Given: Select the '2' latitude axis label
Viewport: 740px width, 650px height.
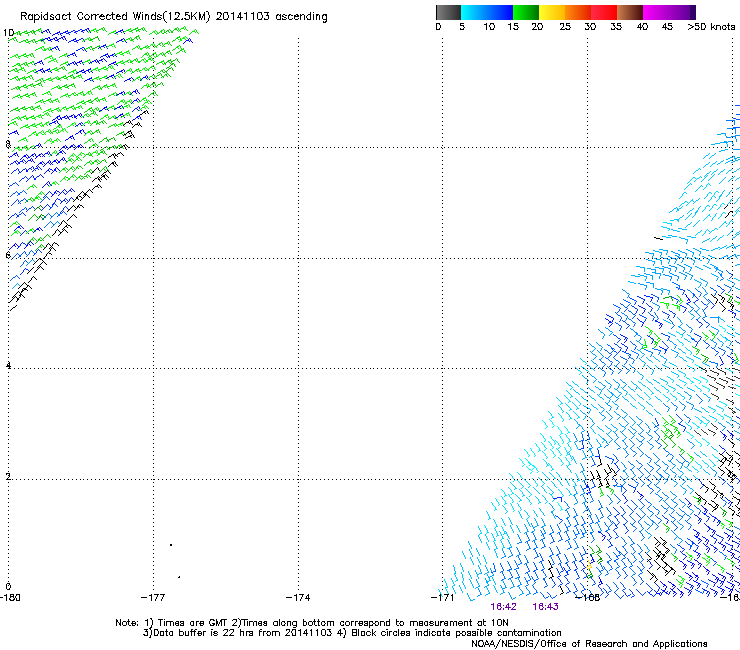Looking at the screenshot, I should tap(8, 476).
